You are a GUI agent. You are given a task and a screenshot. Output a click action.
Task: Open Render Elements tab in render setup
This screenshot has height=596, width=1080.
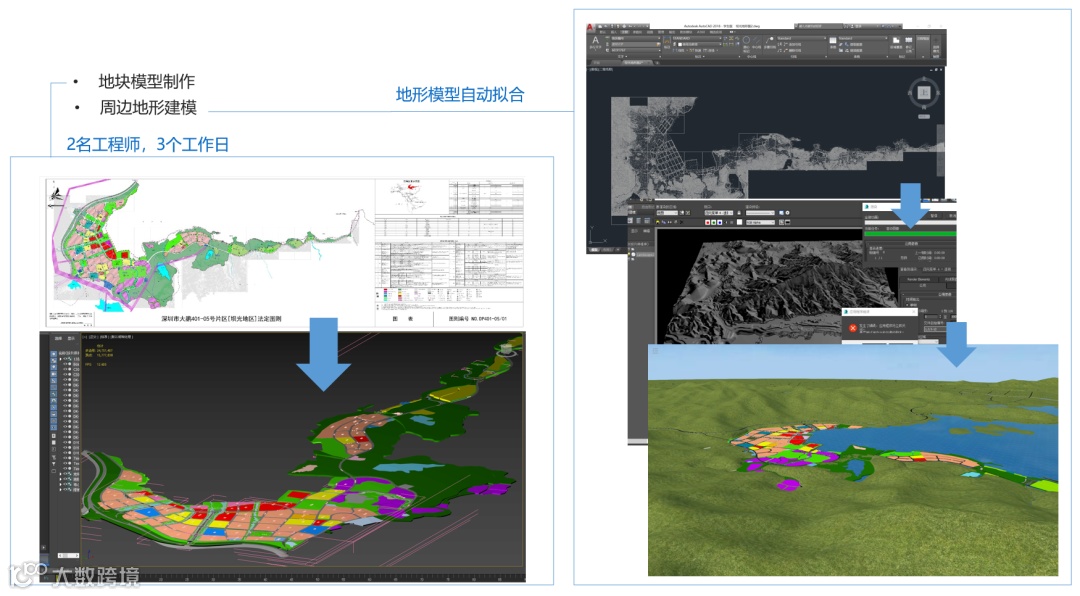point(919,280)
